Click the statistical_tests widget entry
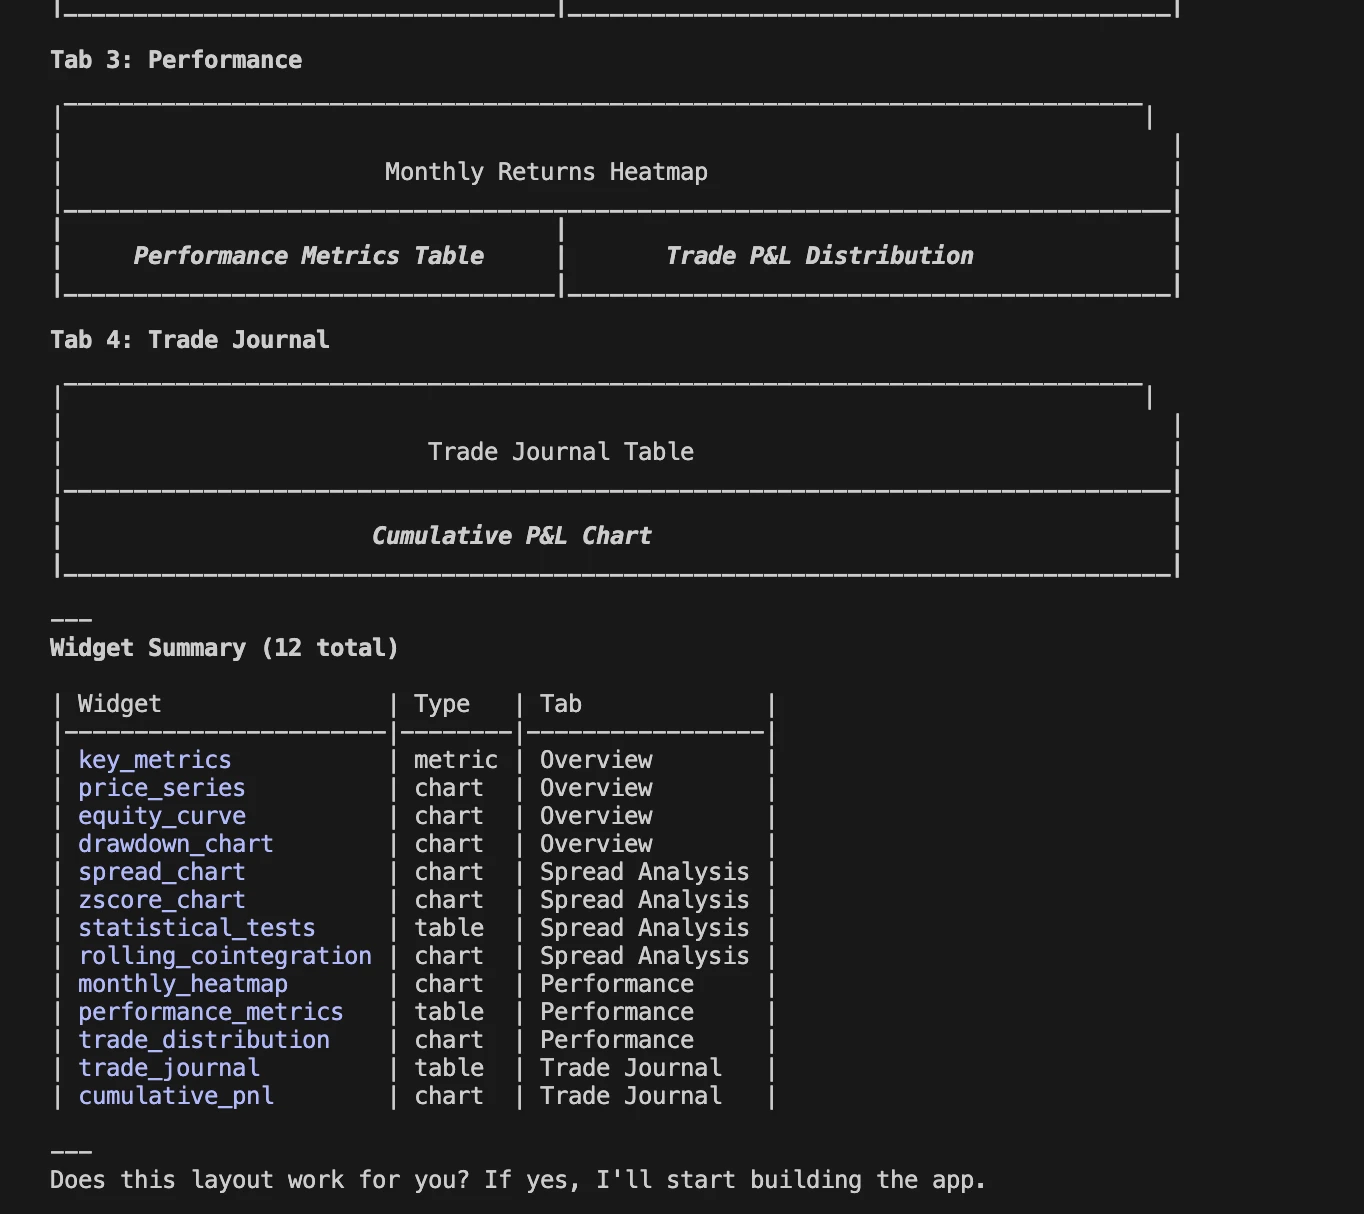Screen dimensions: 1364x1214 click(x=197, y=928)
